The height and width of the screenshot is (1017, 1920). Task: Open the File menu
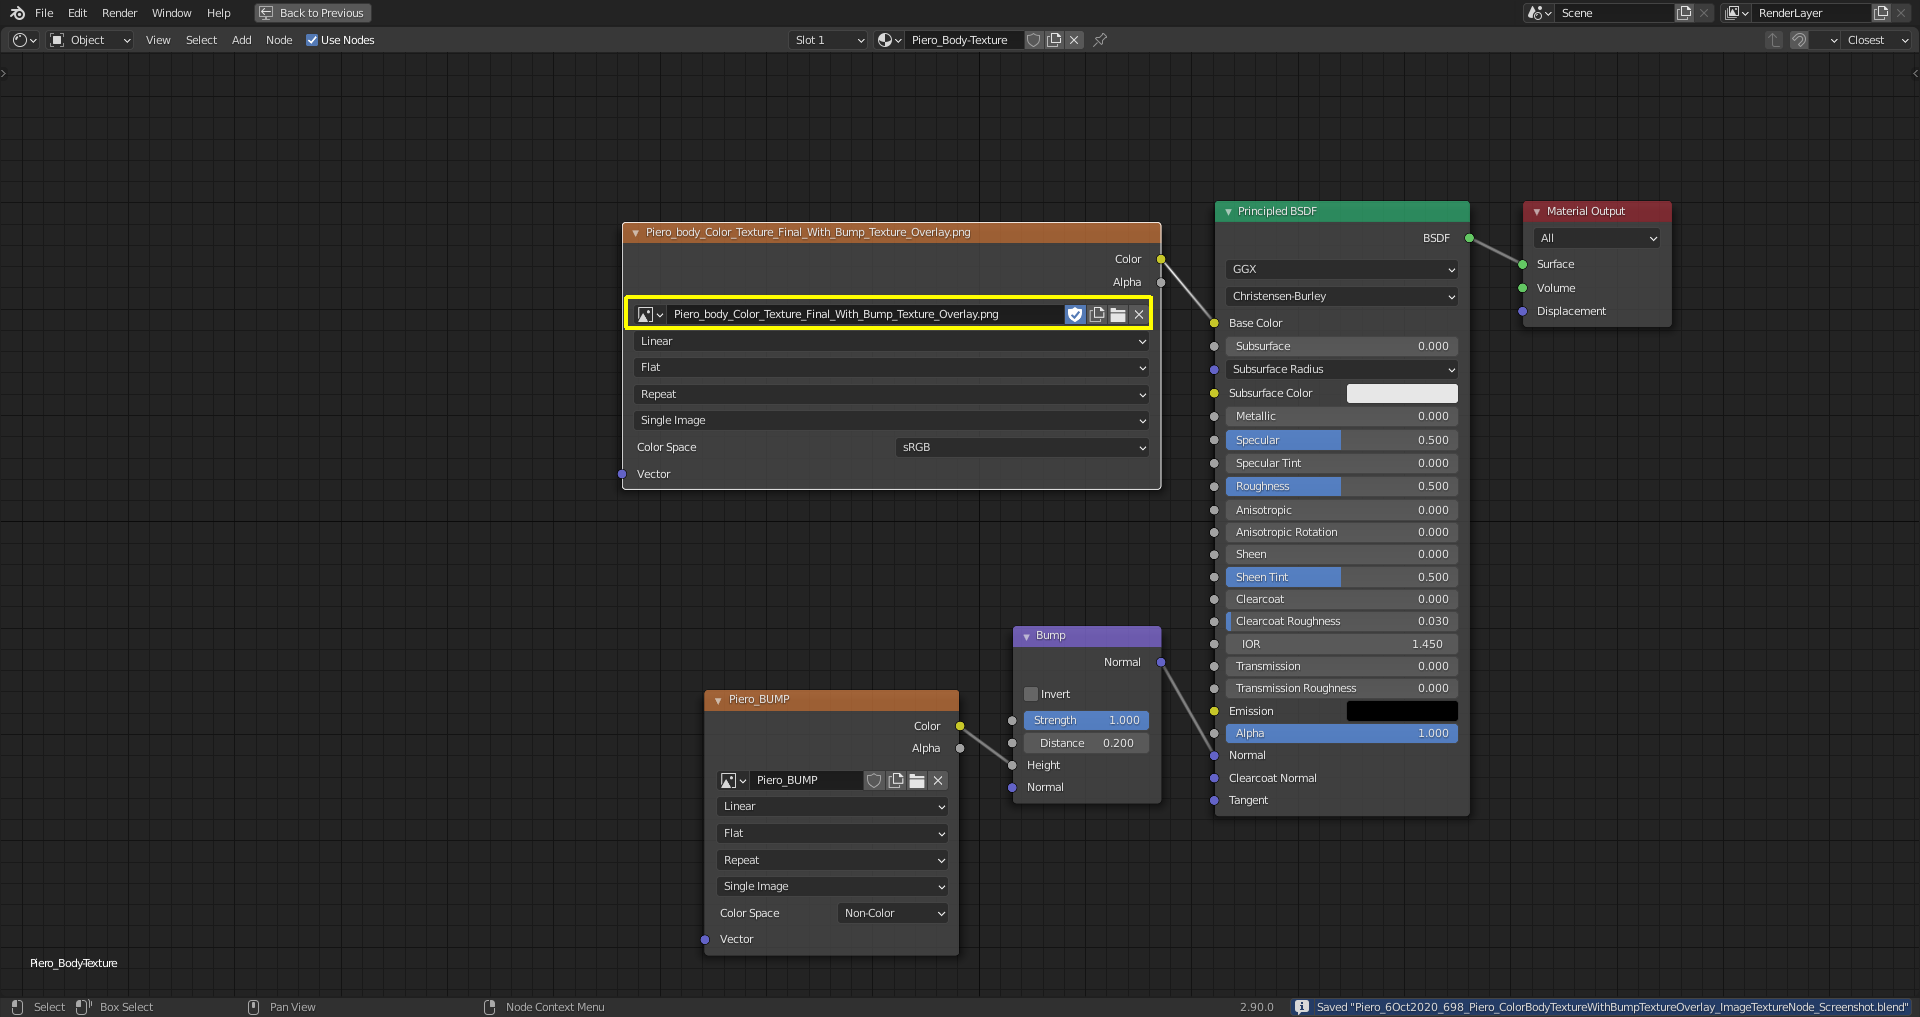coord(44,13)
